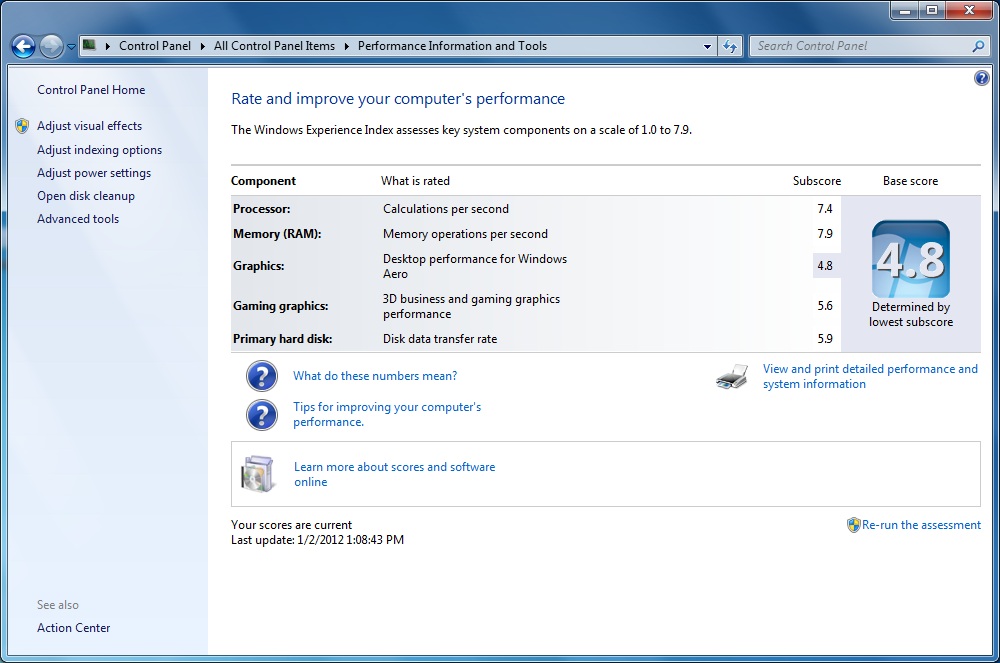Click question icon beside What do these numbers mean
The height and width of the screenshot is (663, 1000).
coord(261,376)
